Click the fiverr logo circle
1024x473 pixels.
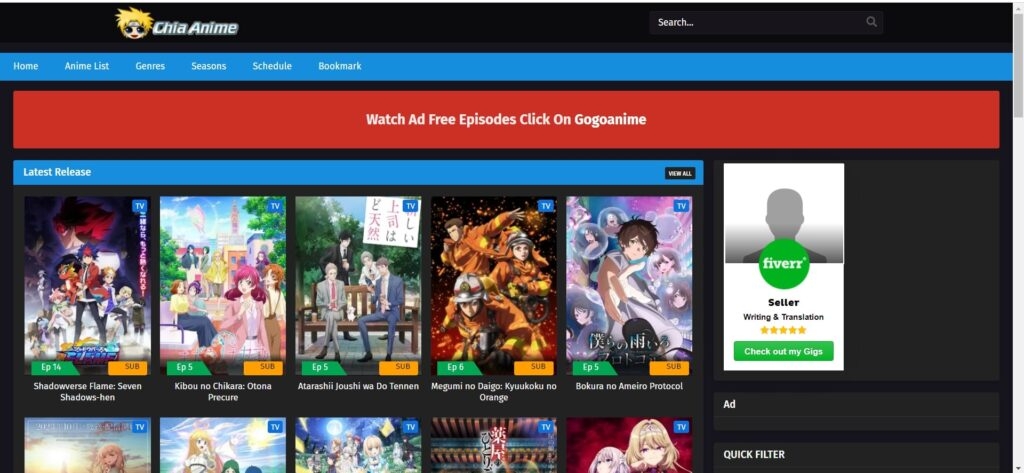(x=784, y=264)
